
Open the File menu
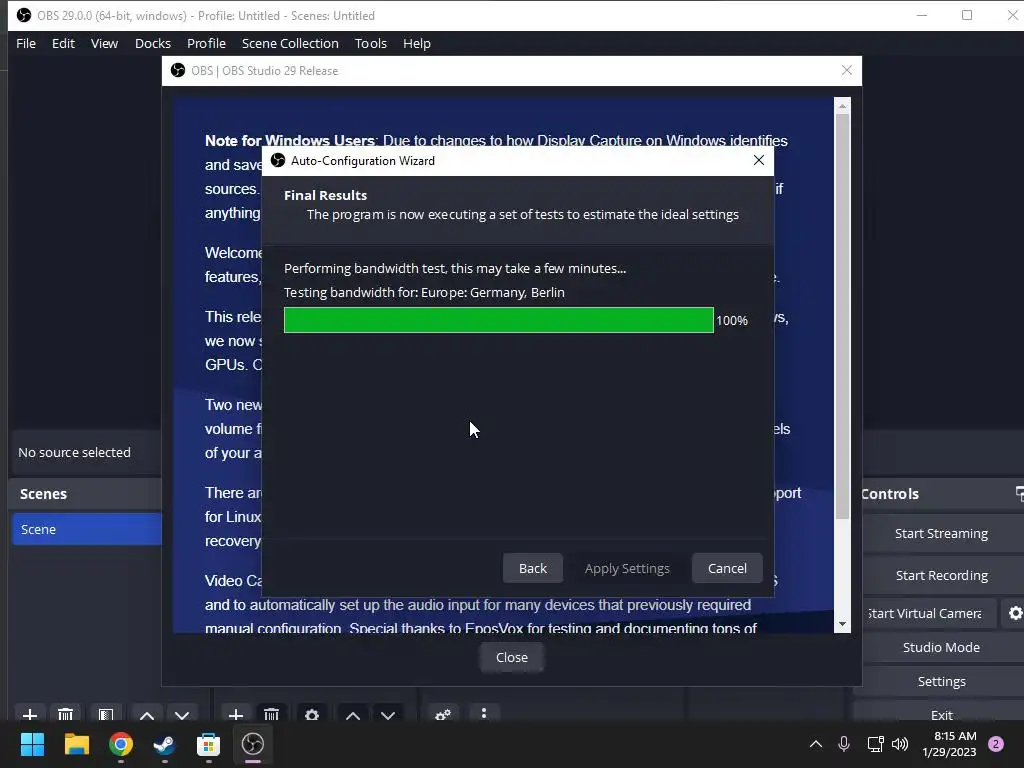coord(26,43)
